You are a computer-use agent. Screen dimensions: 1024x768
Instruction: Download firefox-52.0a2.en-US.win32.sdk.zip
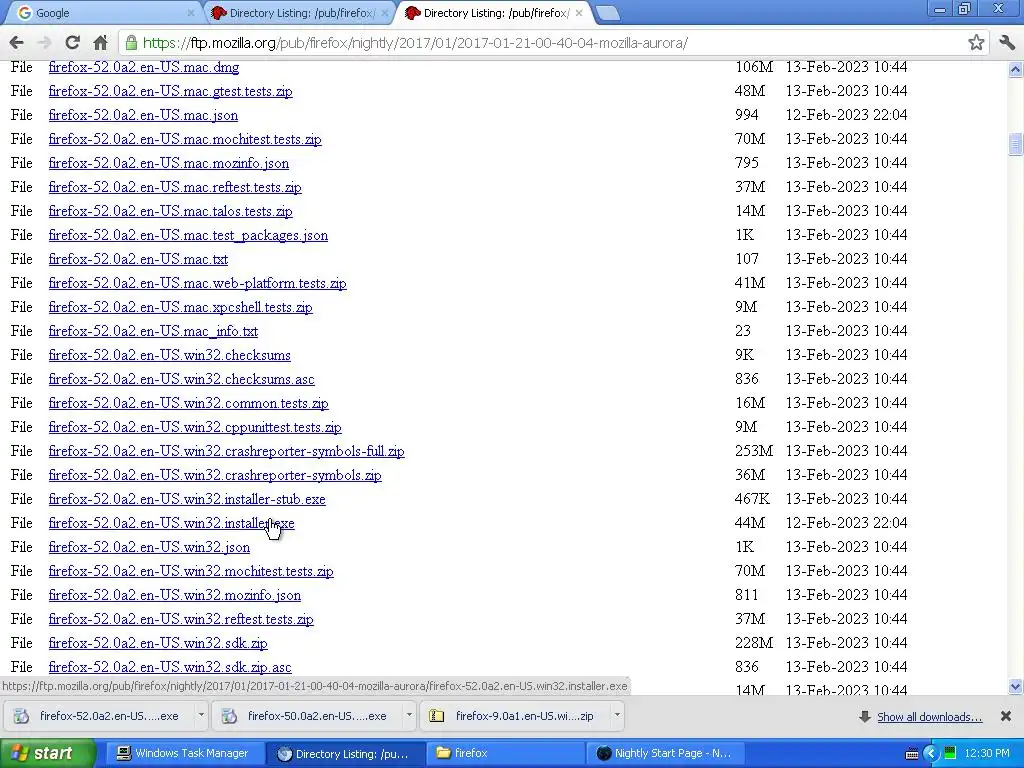pyautogui.click(x=158, y=643)
